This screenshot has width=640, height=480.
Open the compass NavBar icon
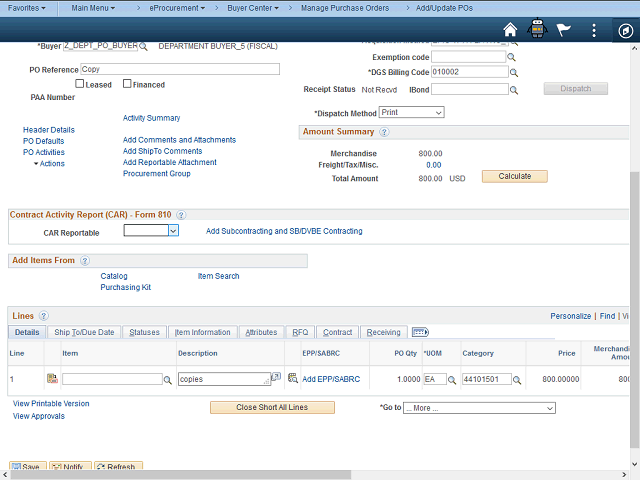click(623, 29)
